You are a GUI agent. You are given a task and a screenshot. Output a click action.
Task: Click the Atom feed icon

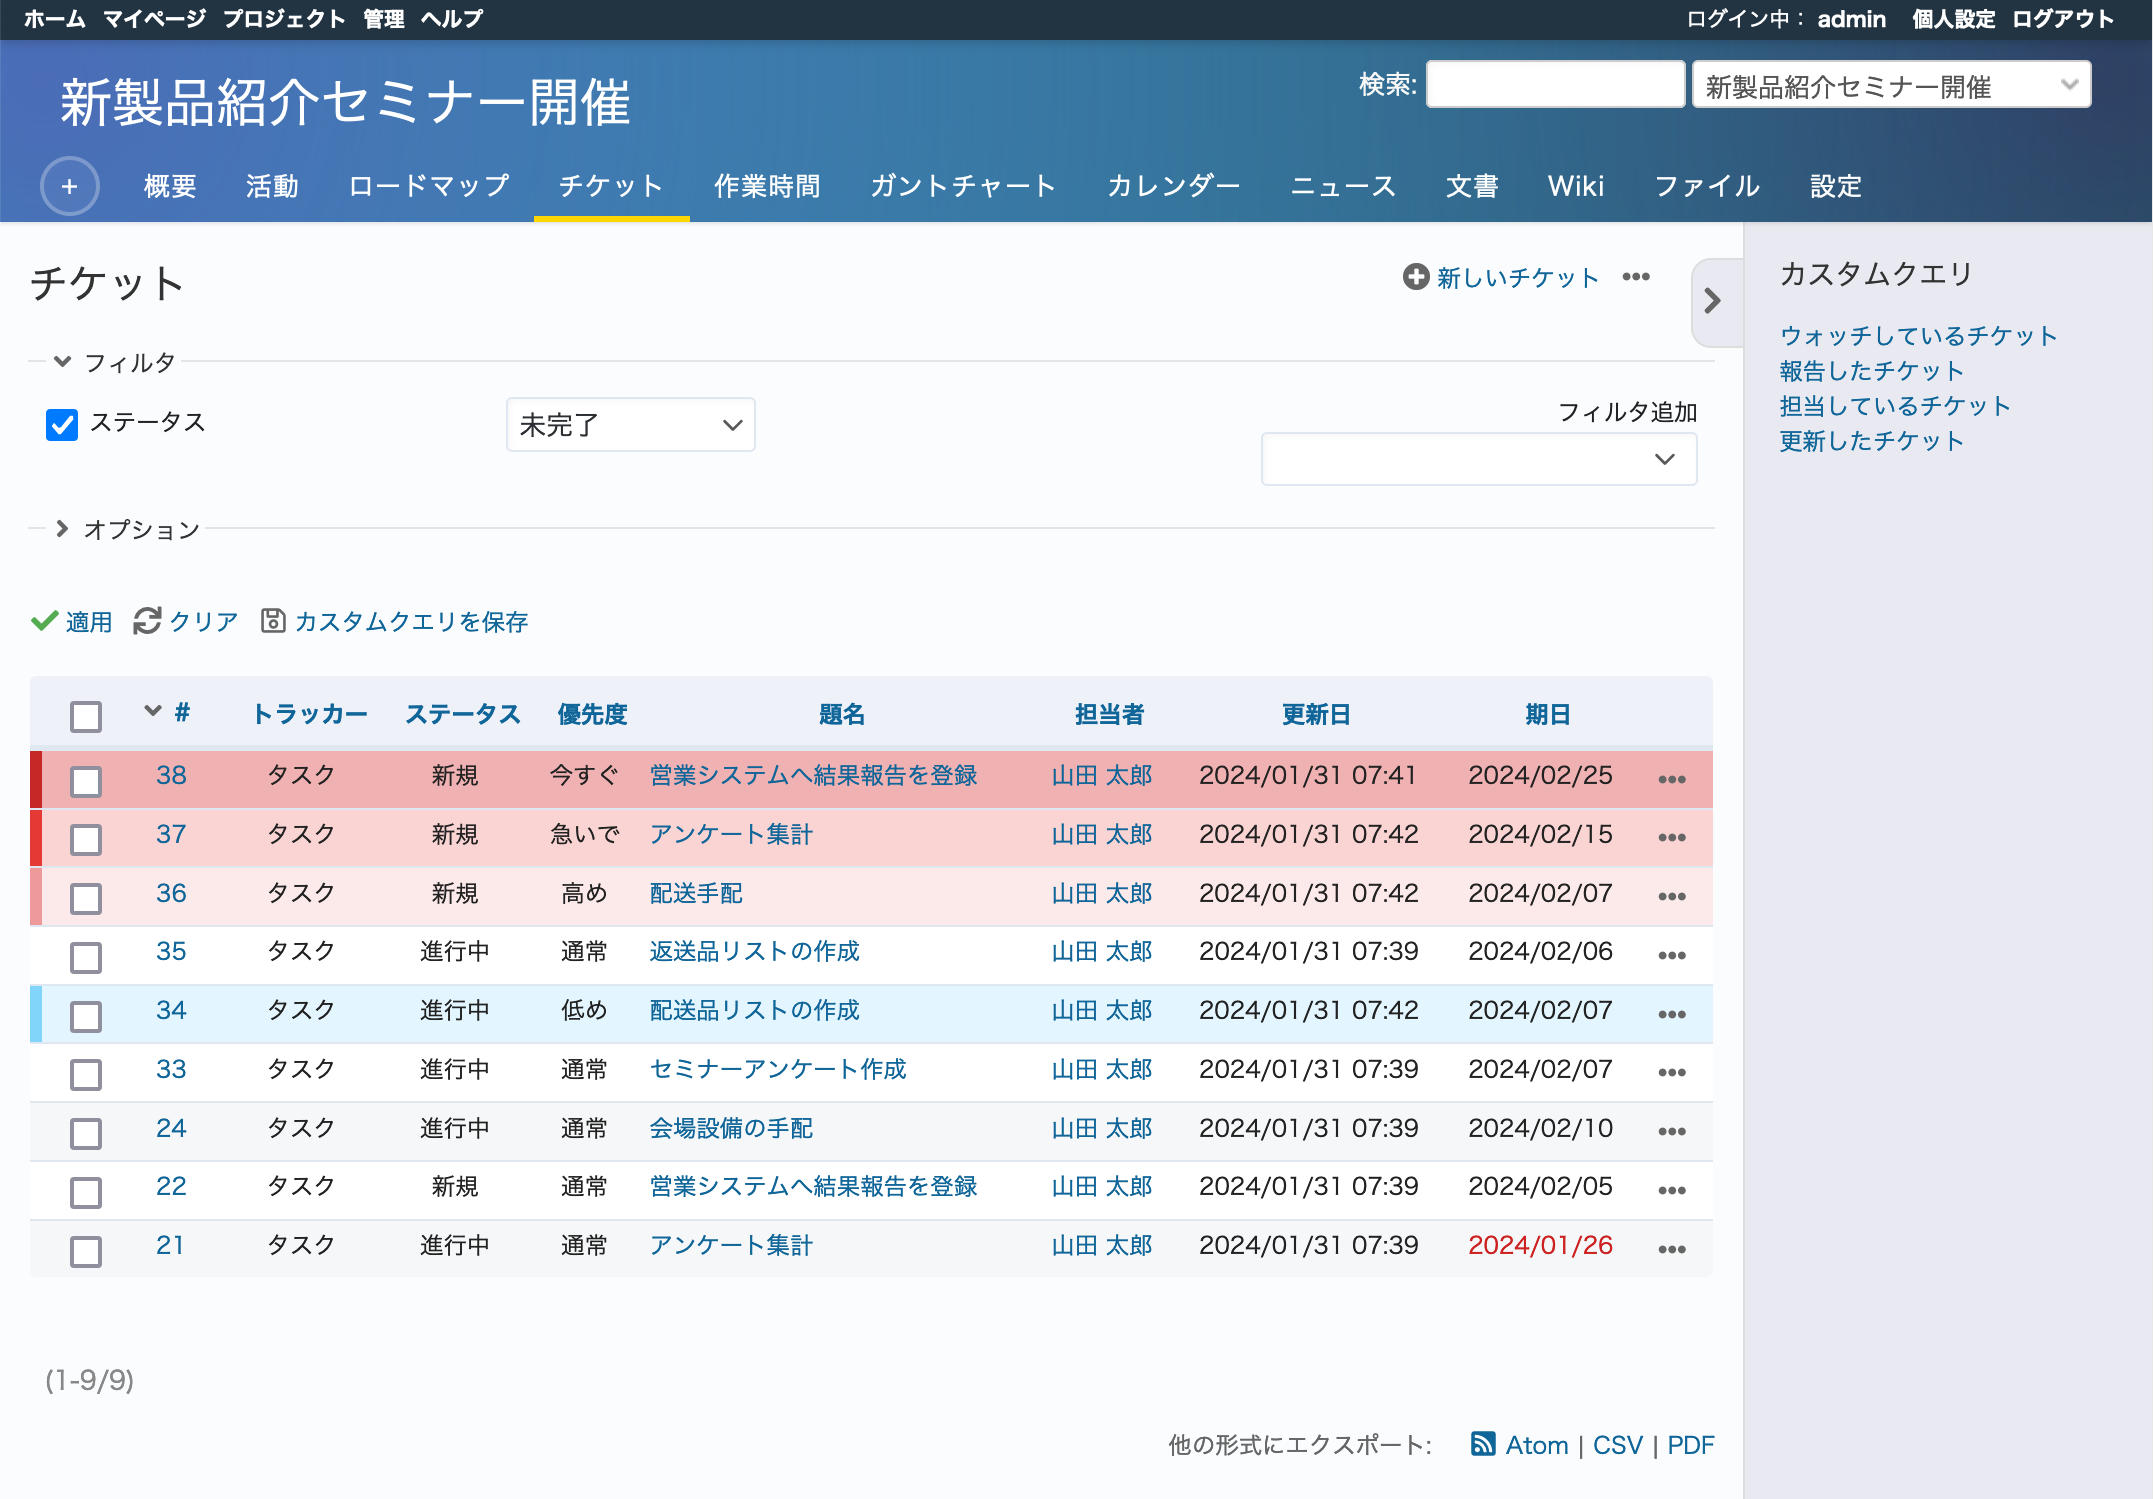point(1483,1444)
